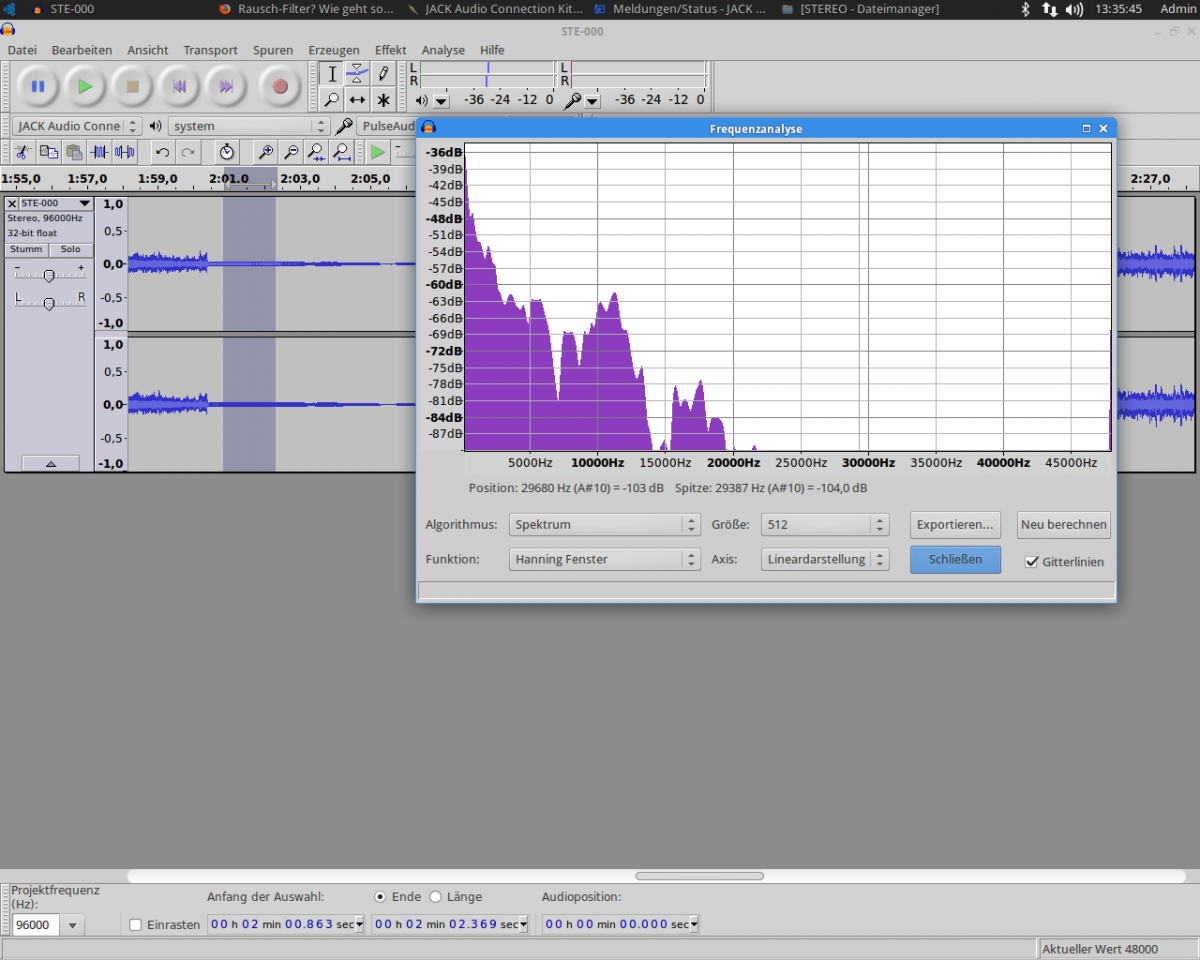
Task: Open the Analyse menu
Action: click(x=443, y=50)
